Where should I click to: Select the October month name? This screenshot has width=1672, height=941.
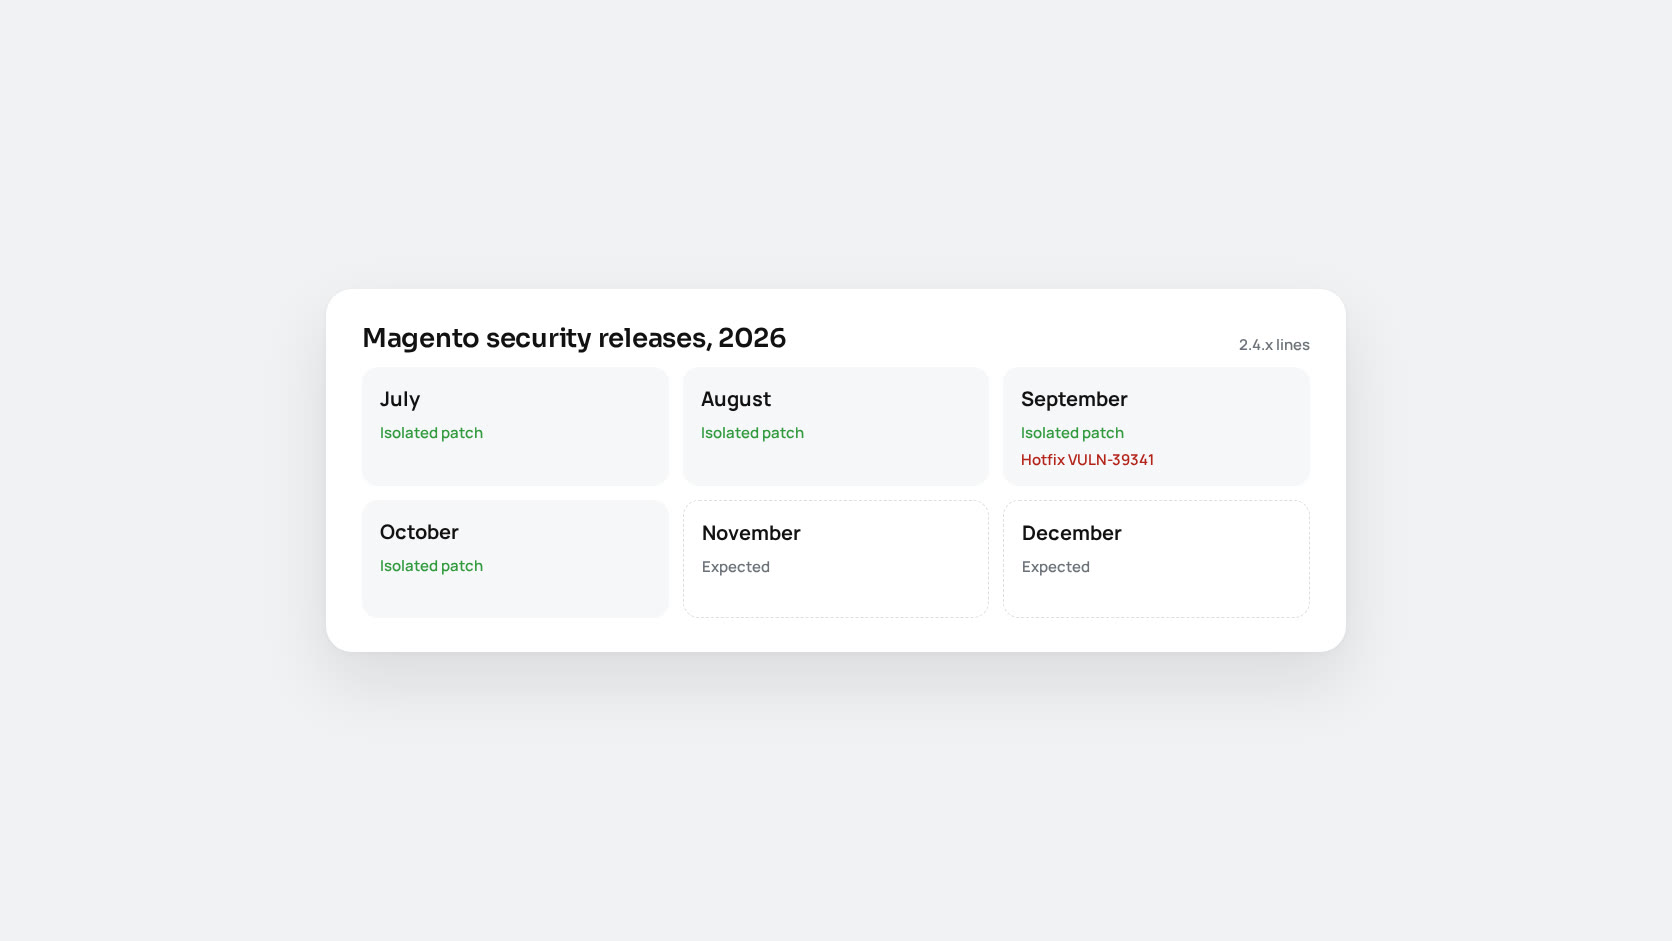tap(419, 532)
